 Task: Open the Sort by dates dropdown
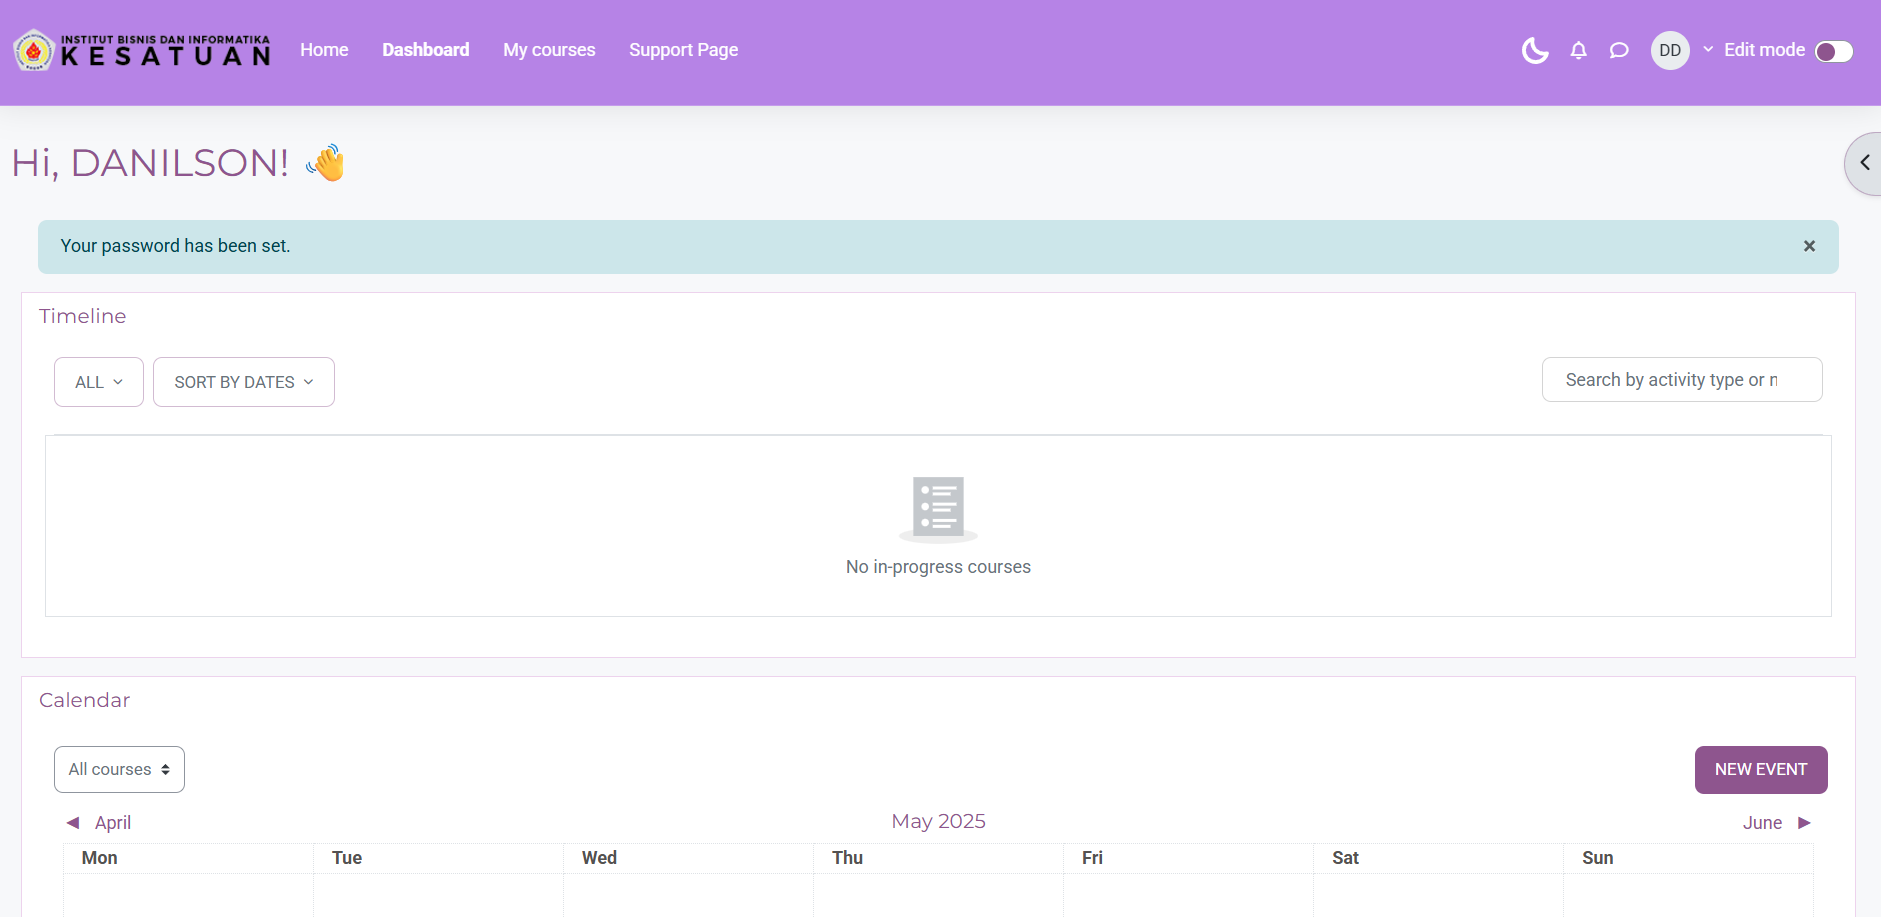pyautogui.click(x=243, y=382)
